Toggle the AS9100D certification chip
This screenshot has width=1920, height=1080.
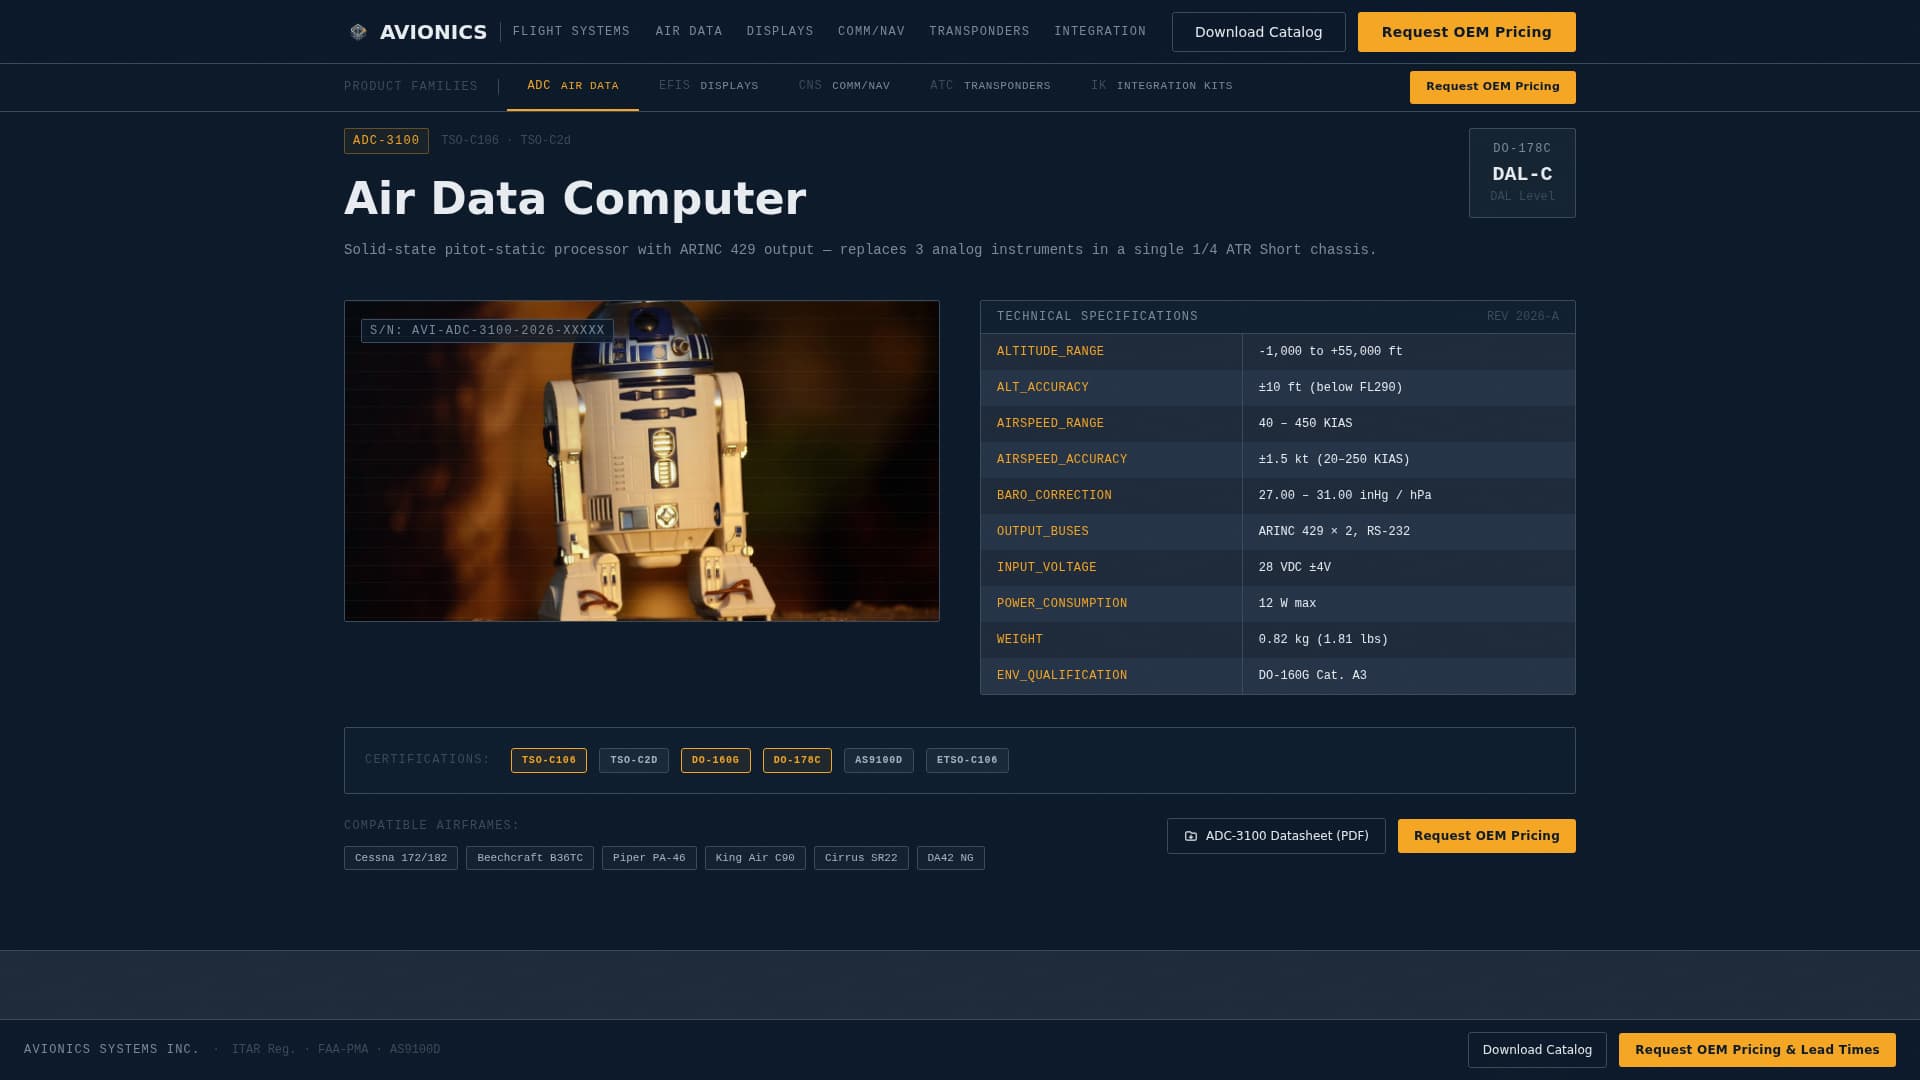[x=877, y=760]
